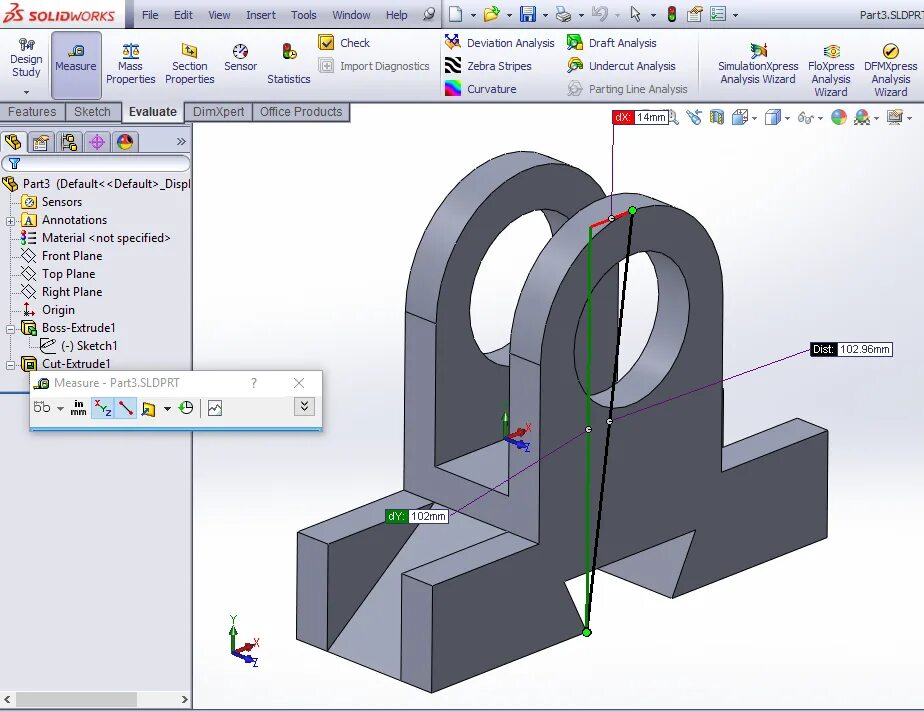Click the Save icon
This screenshot has width=924, height=712.
click(x=528, y=14)
